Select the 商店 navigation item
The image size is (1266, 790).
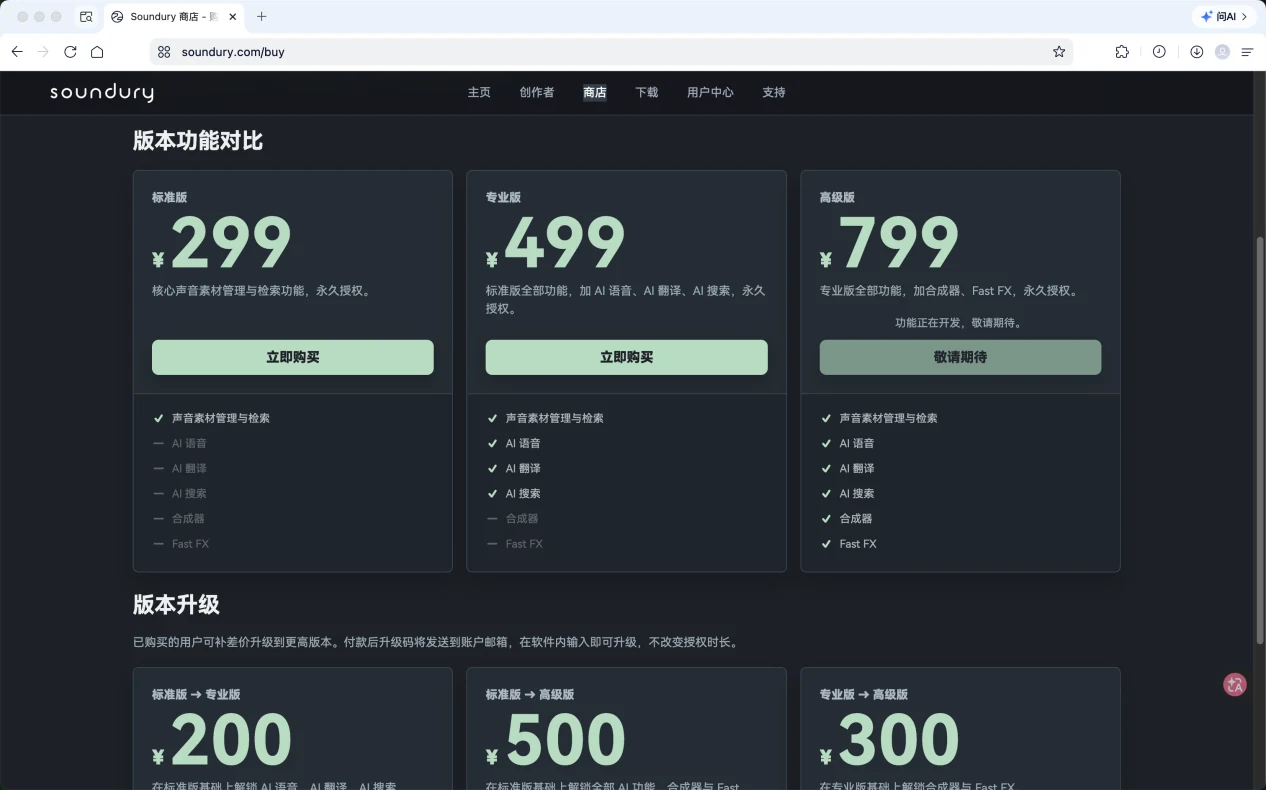595,92
